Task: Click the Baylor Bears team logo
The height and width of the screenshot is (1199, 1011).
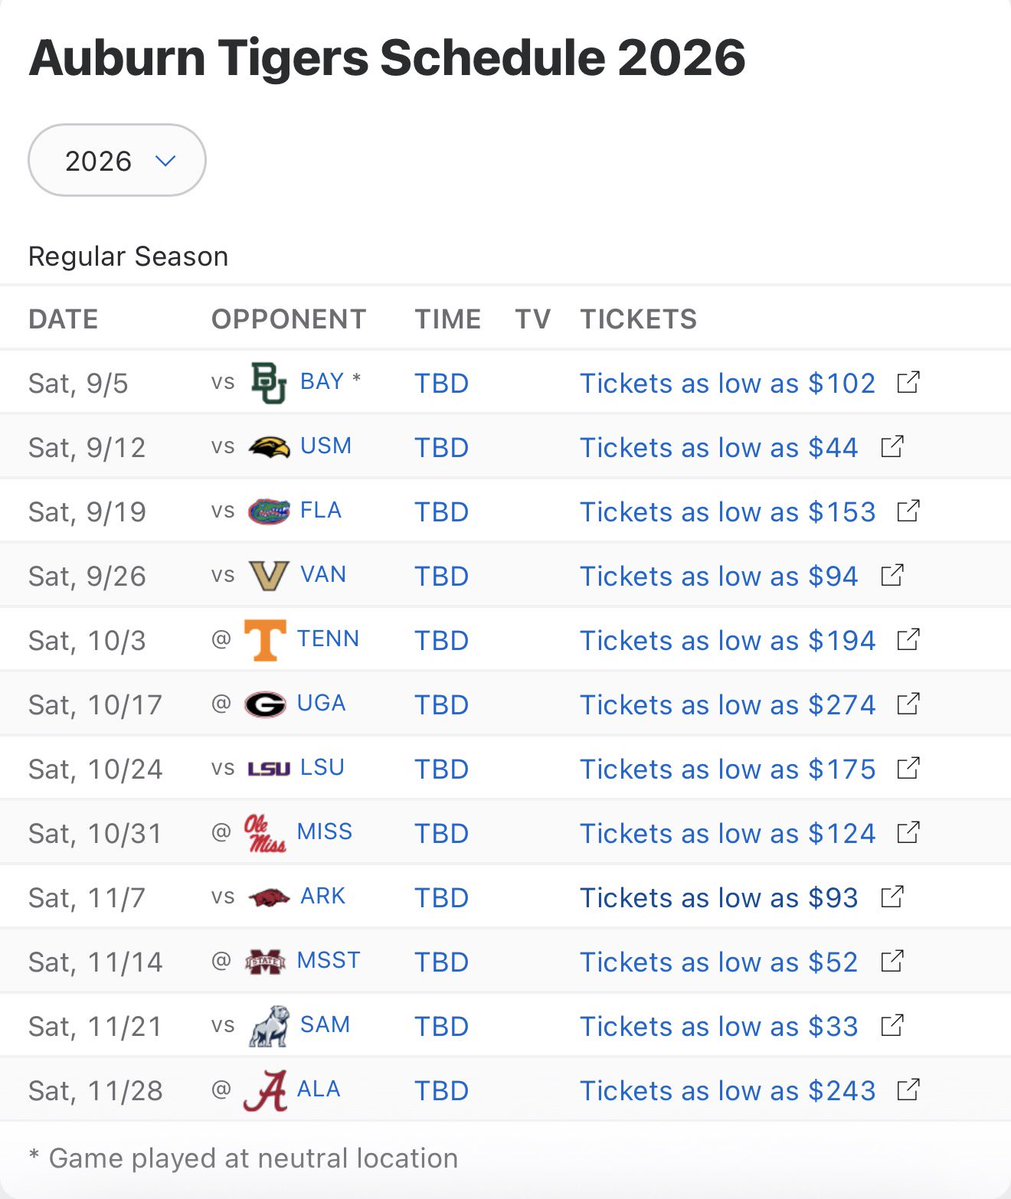Action: tap(268, 383)
